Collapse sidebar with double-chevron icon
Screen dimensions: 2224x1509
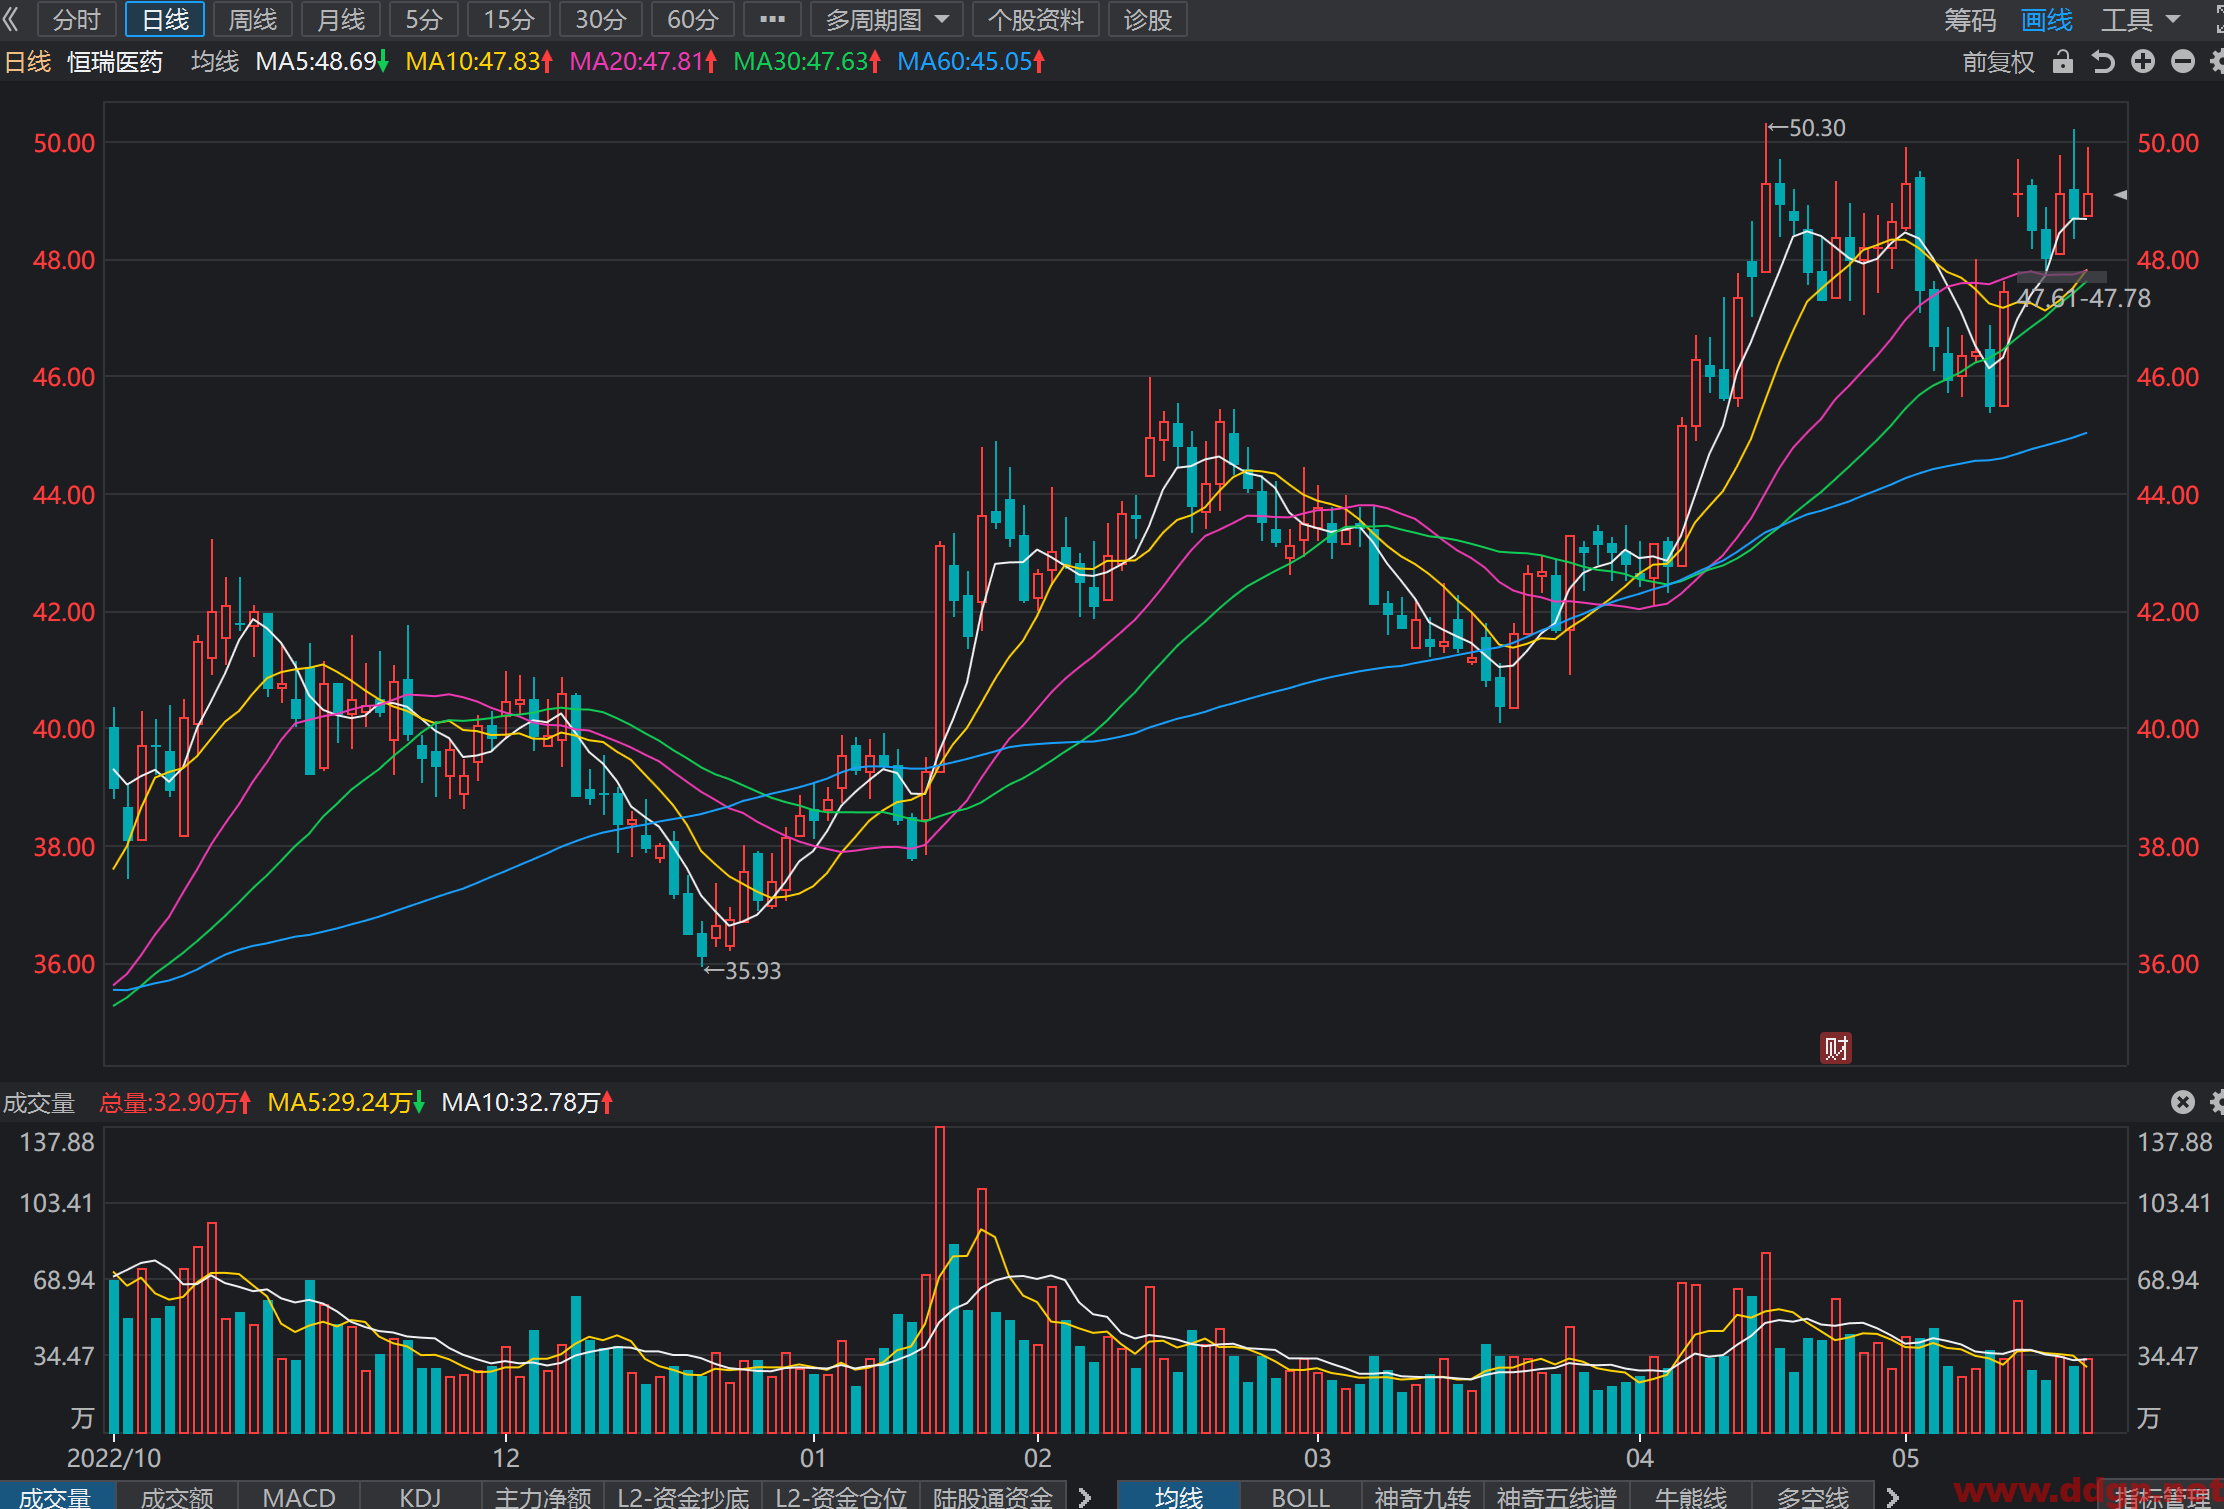tap(12, 19)
